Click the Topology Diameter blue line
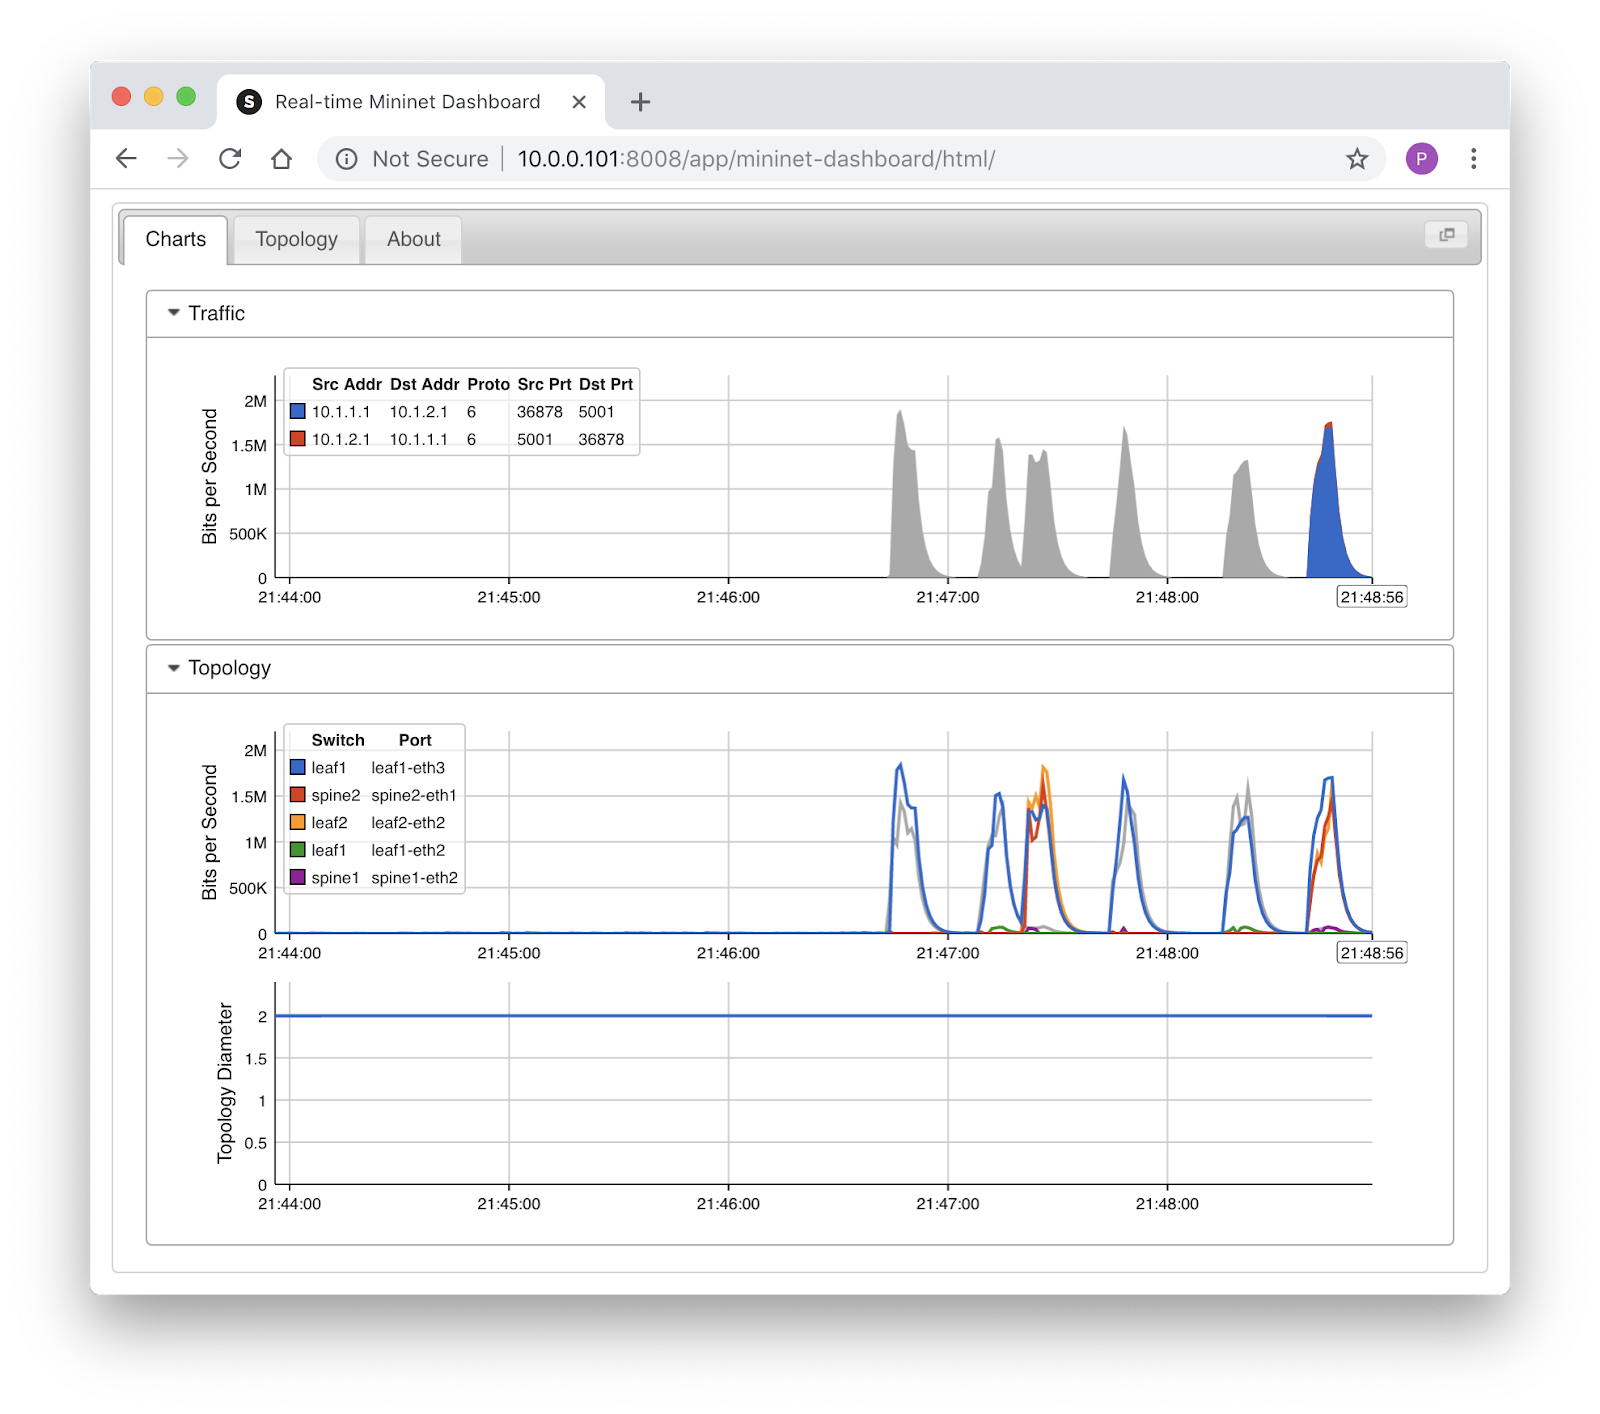This screenshot has width=1600, height=1414. (823, 1016)
